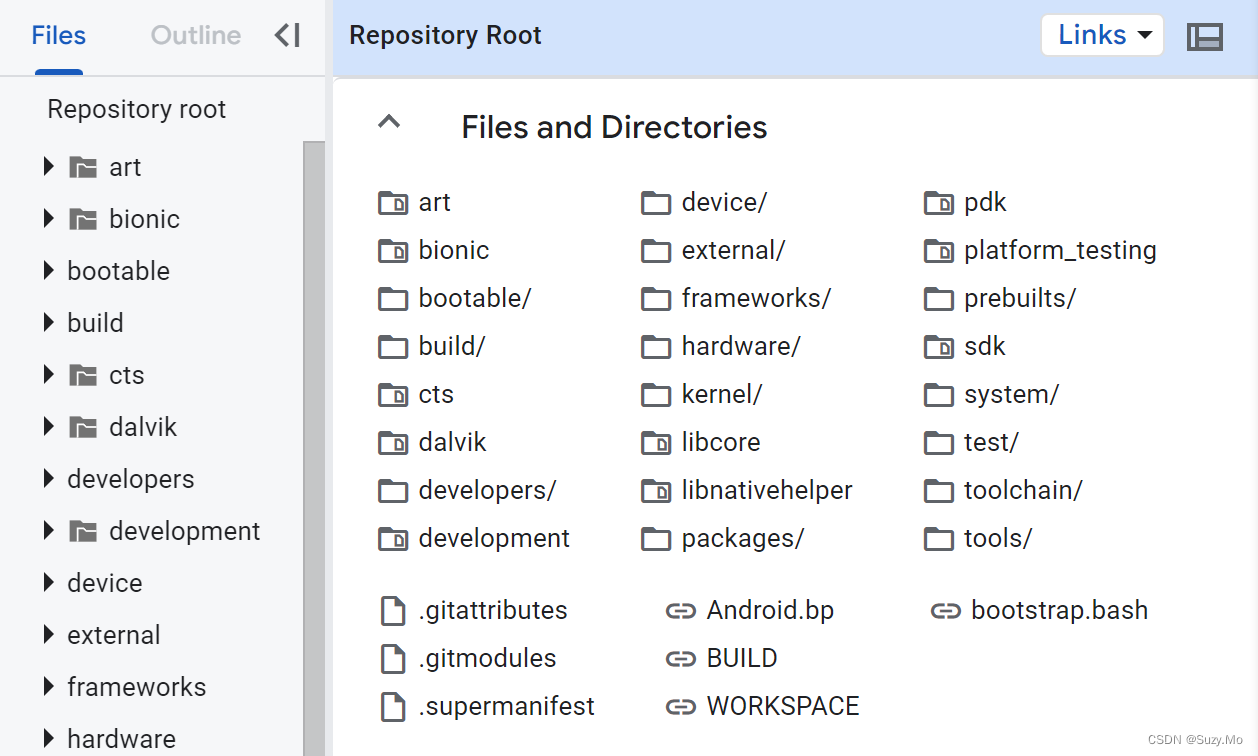Click the hardware/ folder icon
The width and height of the screenshot is (1258, 756).
point(656,347)
